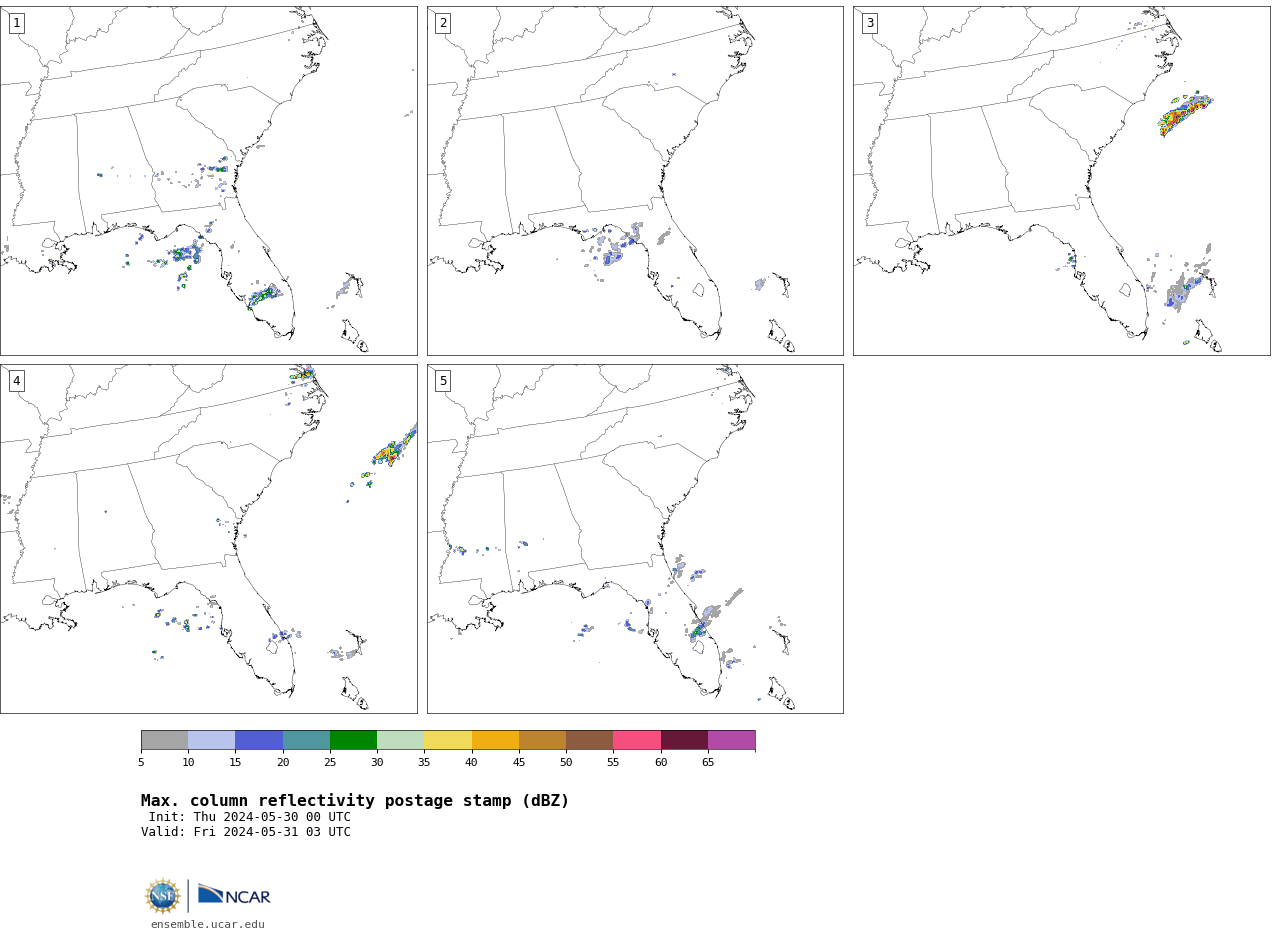Open ensemble member 2 map panel
The width and height of the screenshot is (1280, 936).
[635, 181]
